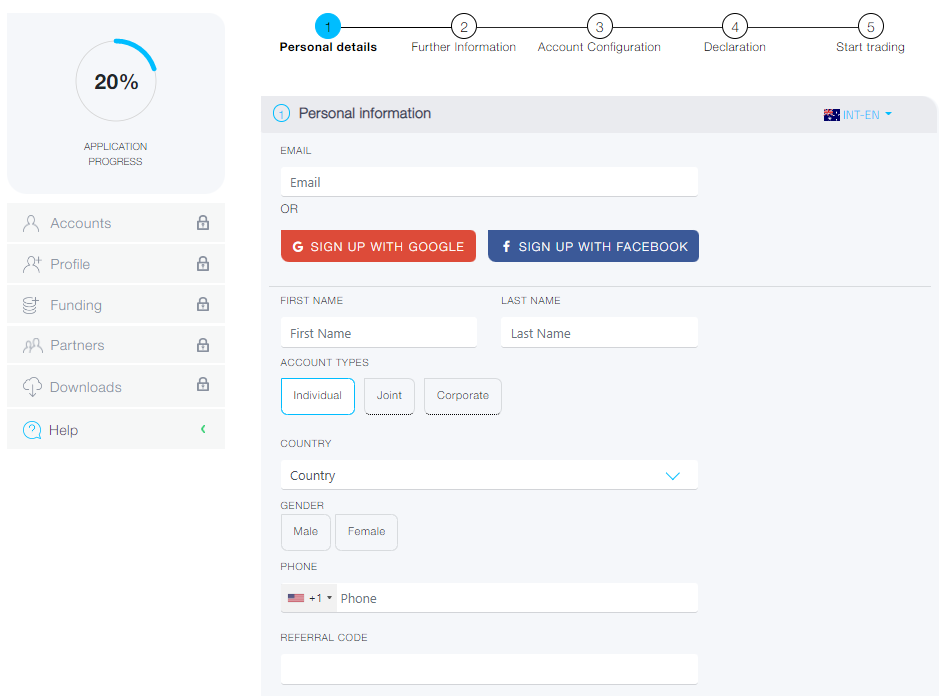
Task: Click the Profile icon in sidebar
Action: (x=31, y=264)
